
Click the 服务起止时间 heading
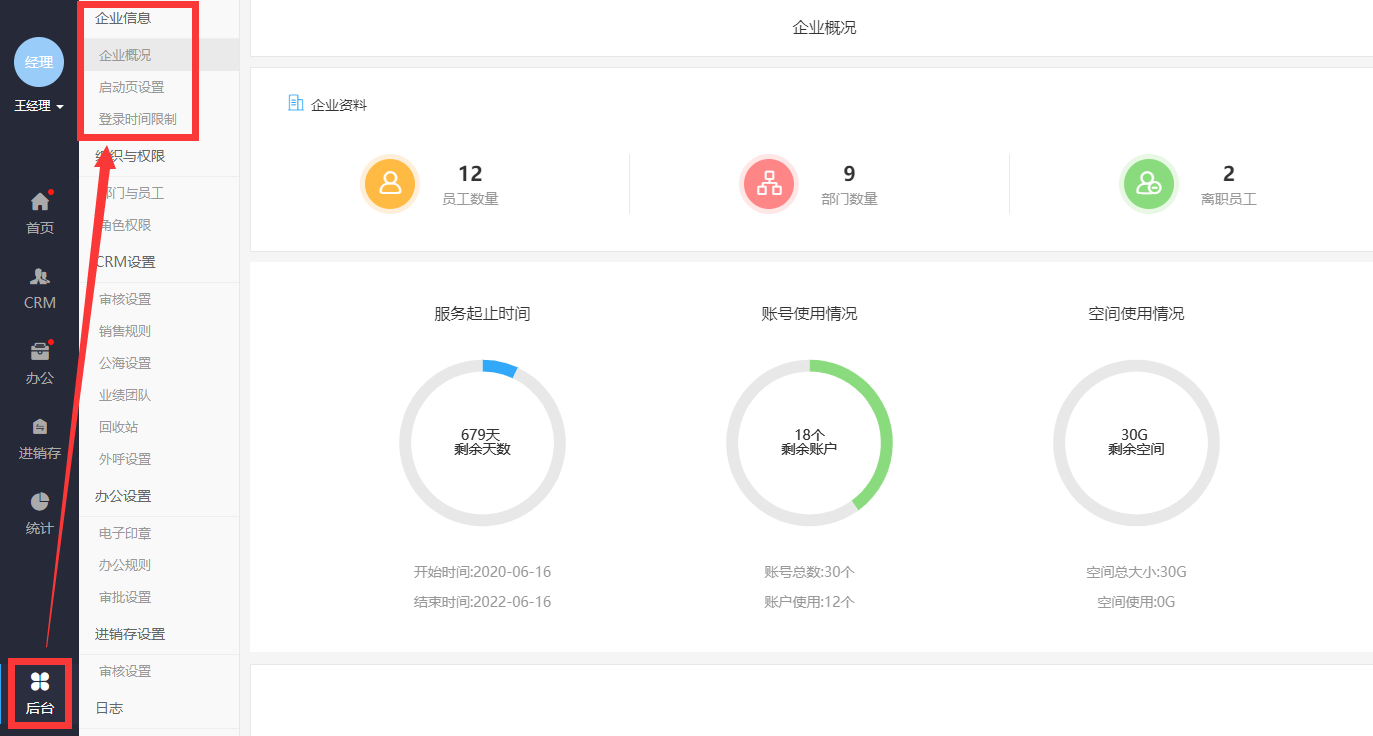[x=482, y=313]
